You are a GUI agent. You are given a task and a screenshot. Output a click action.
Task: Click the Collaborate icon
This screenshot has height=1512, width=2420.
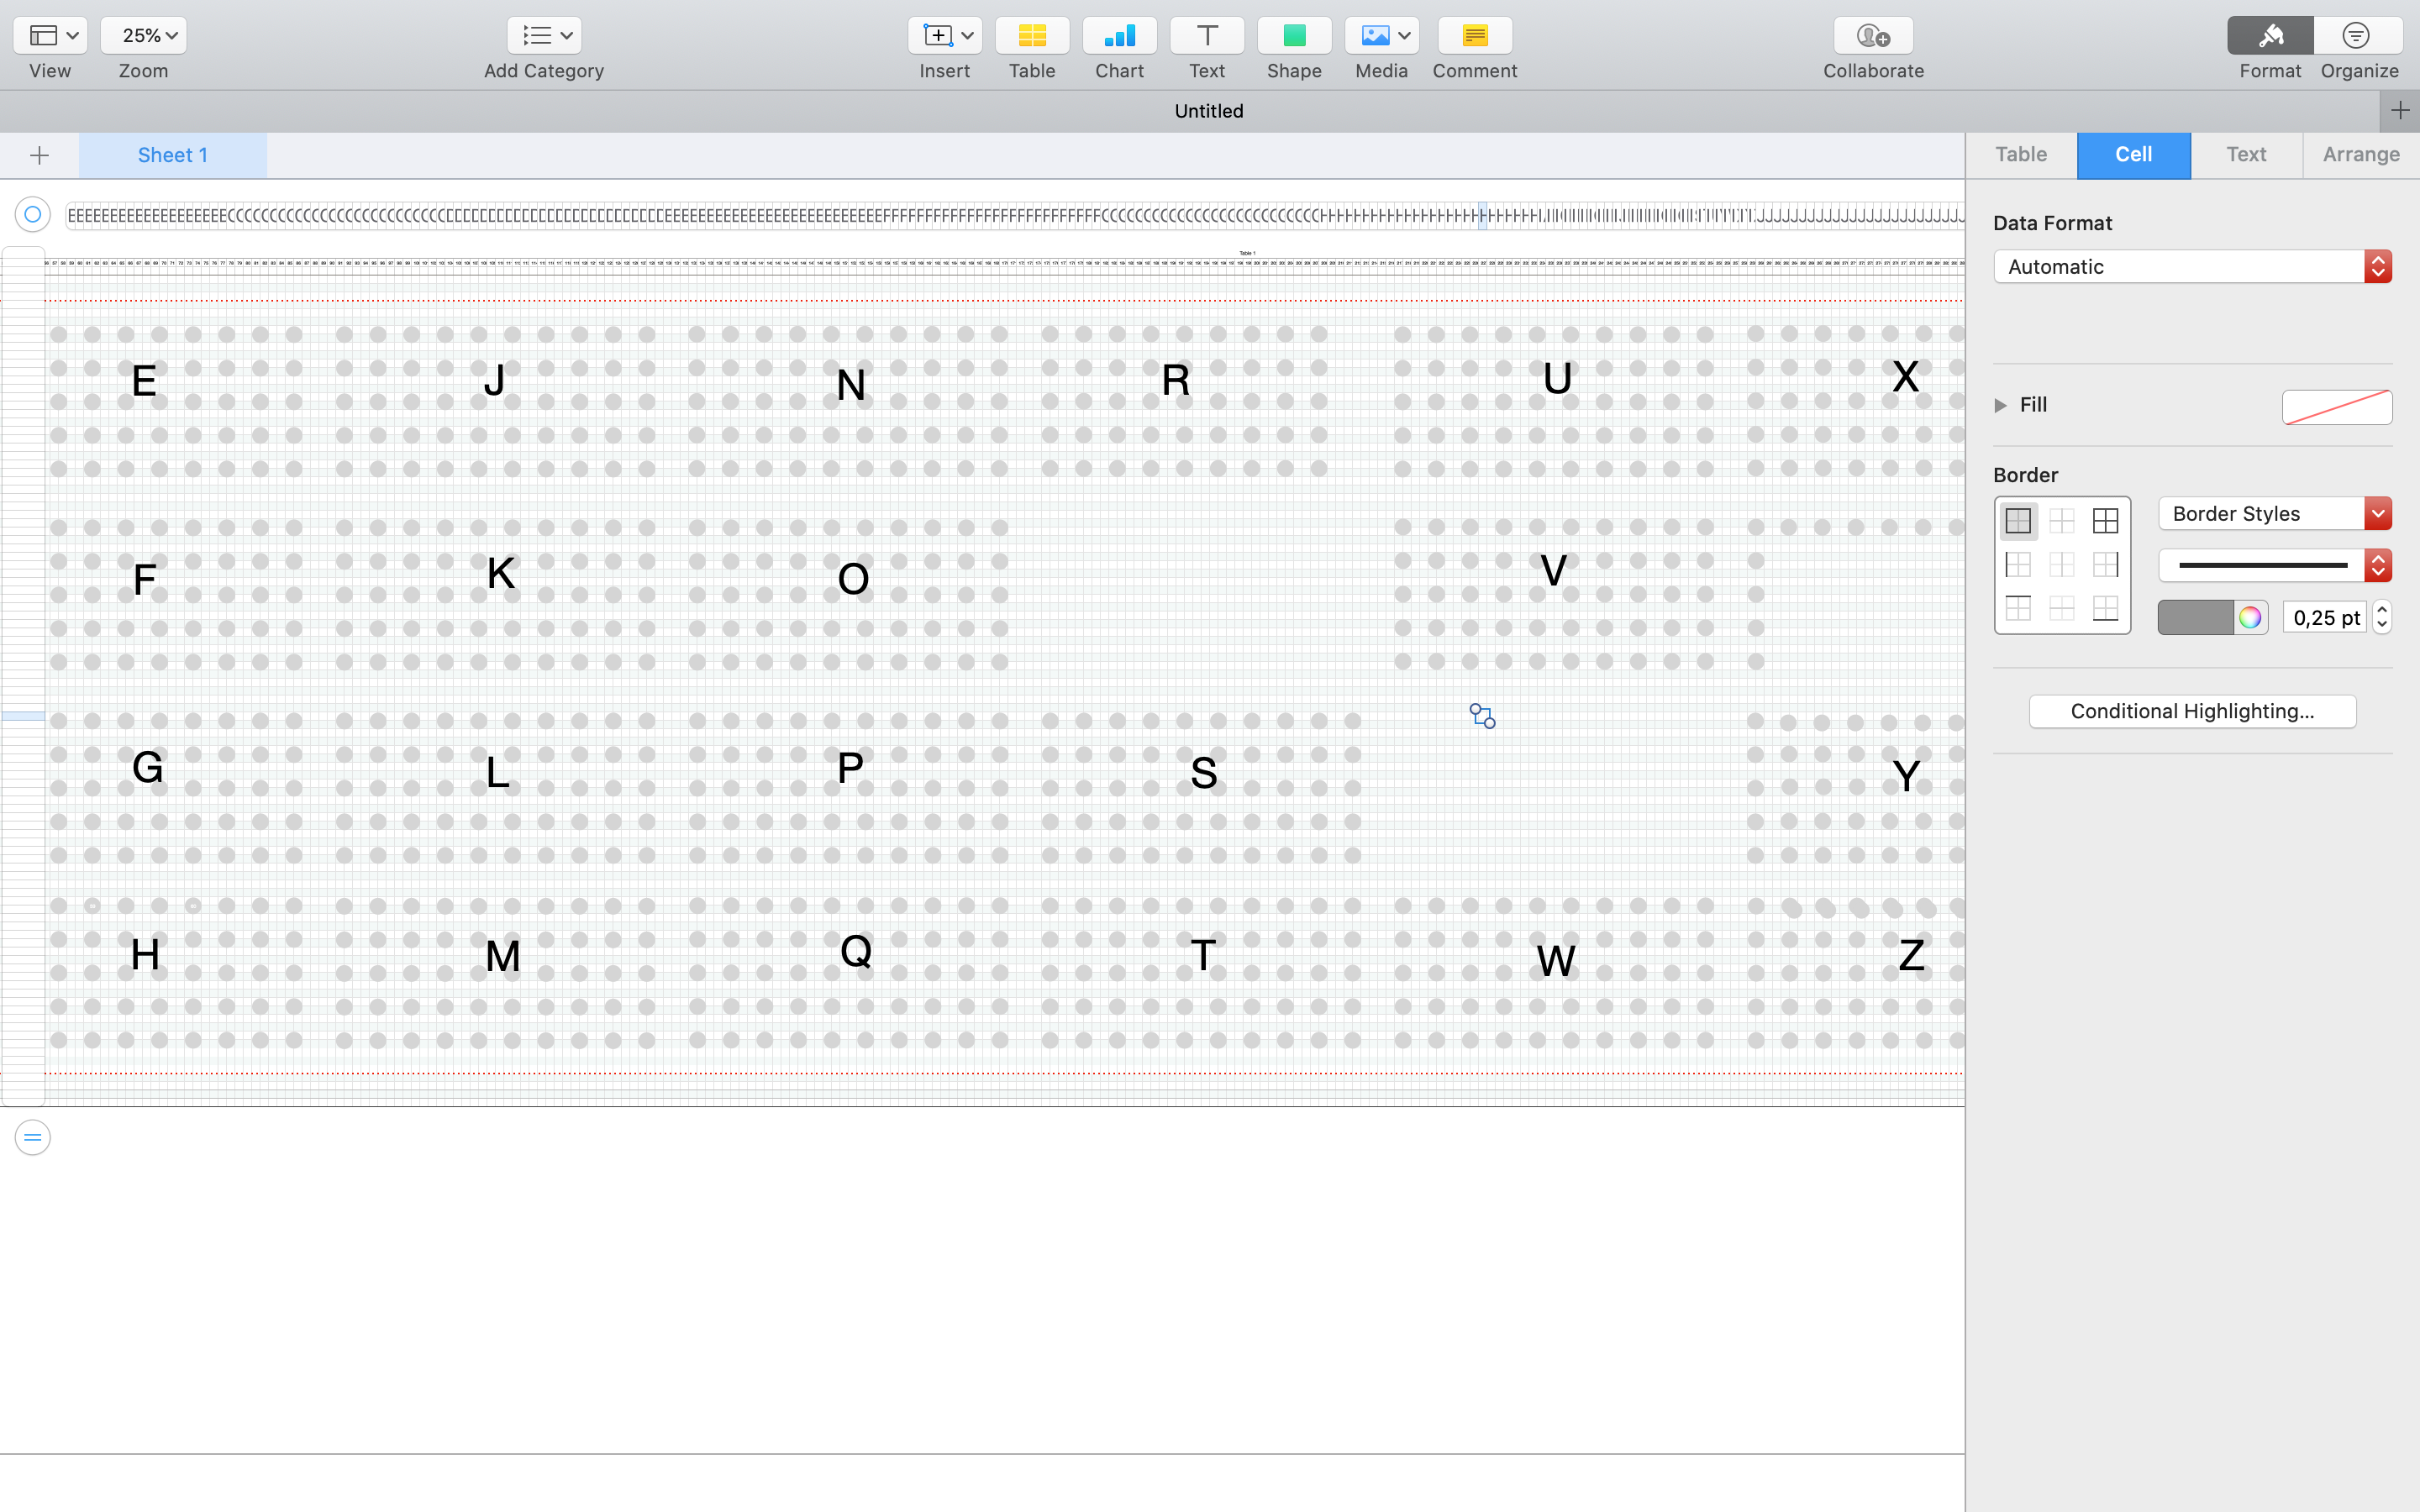(x=1872, y=36)
